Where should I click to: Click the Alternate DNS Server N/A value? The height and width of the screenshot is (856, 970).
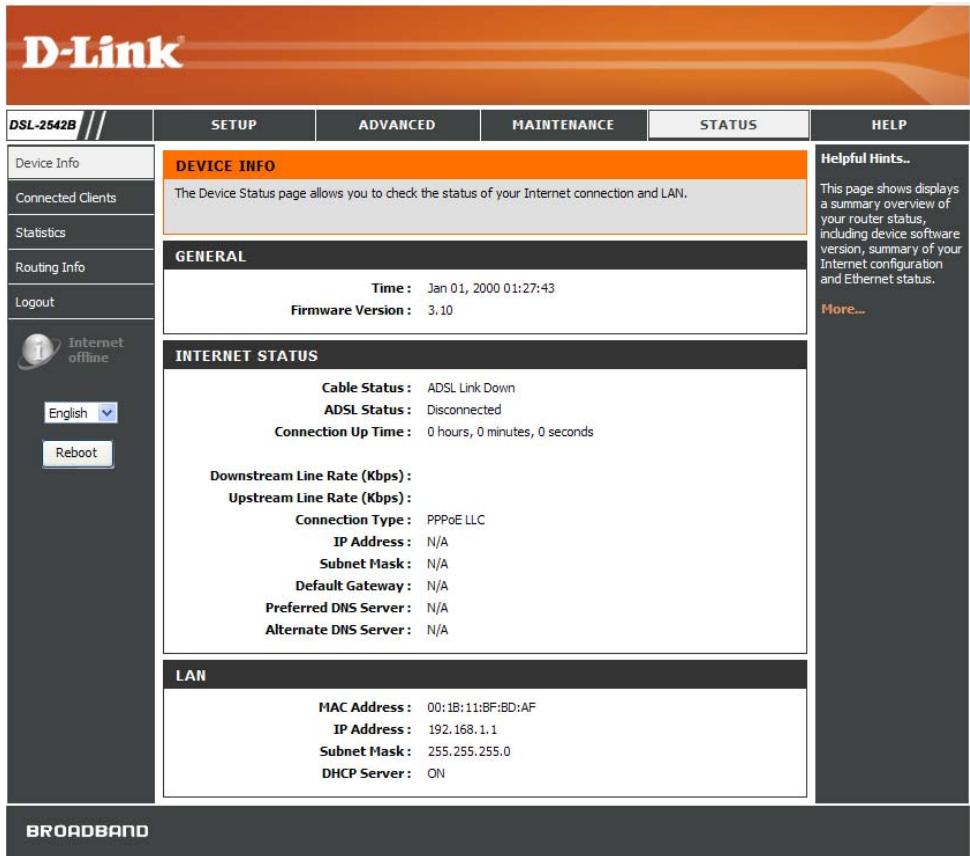pyautogui.click(x=437, y=630)
